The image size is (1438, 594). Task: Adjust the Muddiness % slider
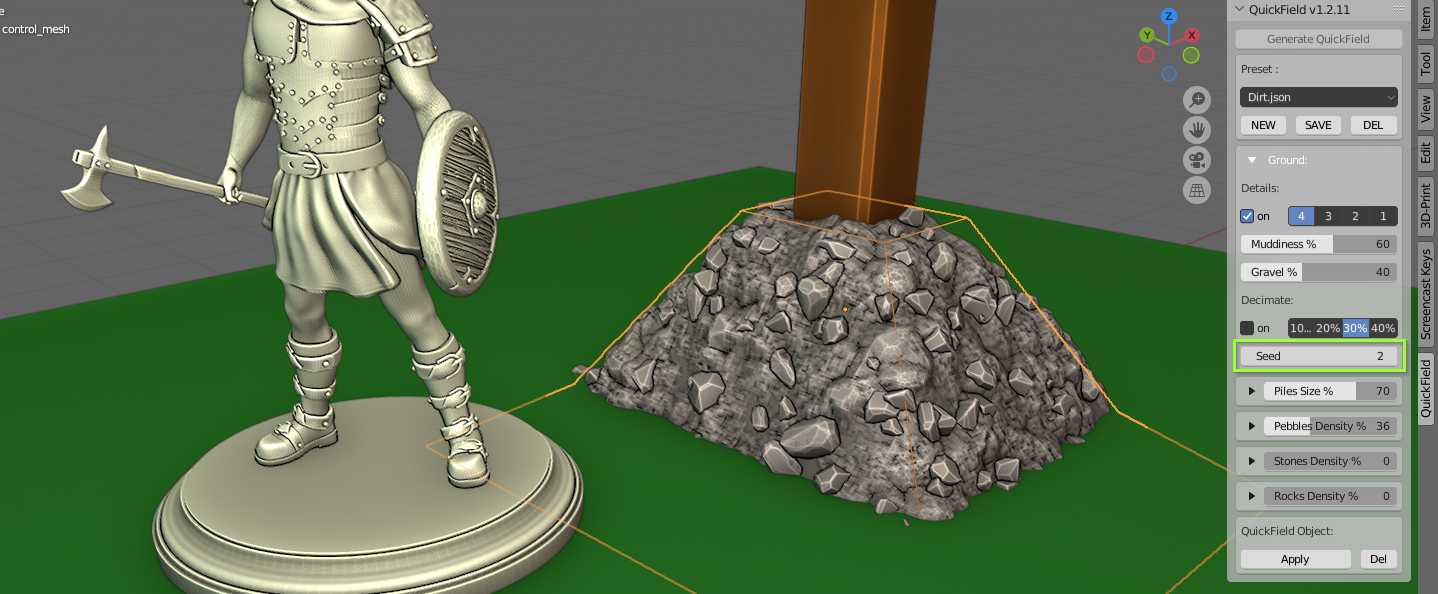[1319, 244]
